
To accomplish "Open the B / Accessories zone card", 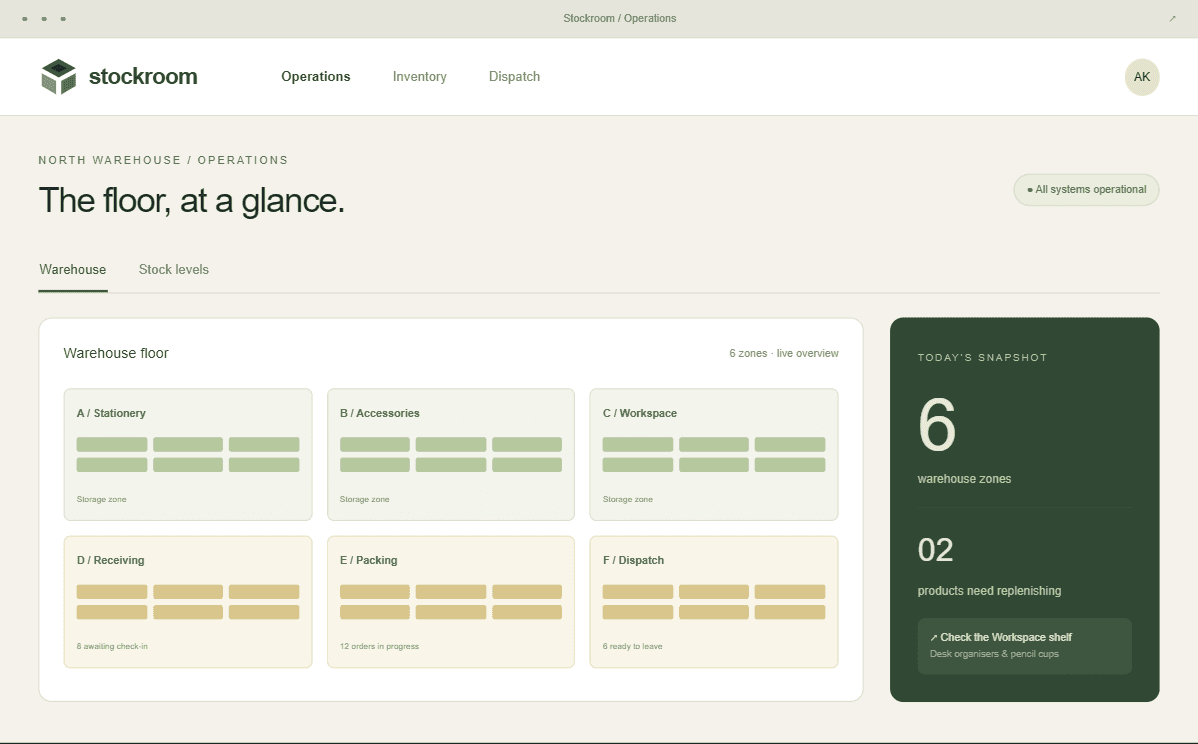I will point(451,454).
